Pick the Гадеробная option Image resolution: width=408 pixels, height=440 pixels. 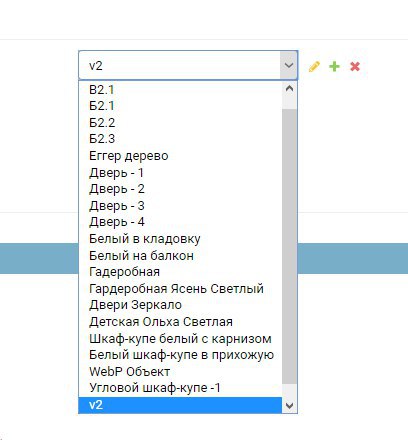click(x=180, y=272)
